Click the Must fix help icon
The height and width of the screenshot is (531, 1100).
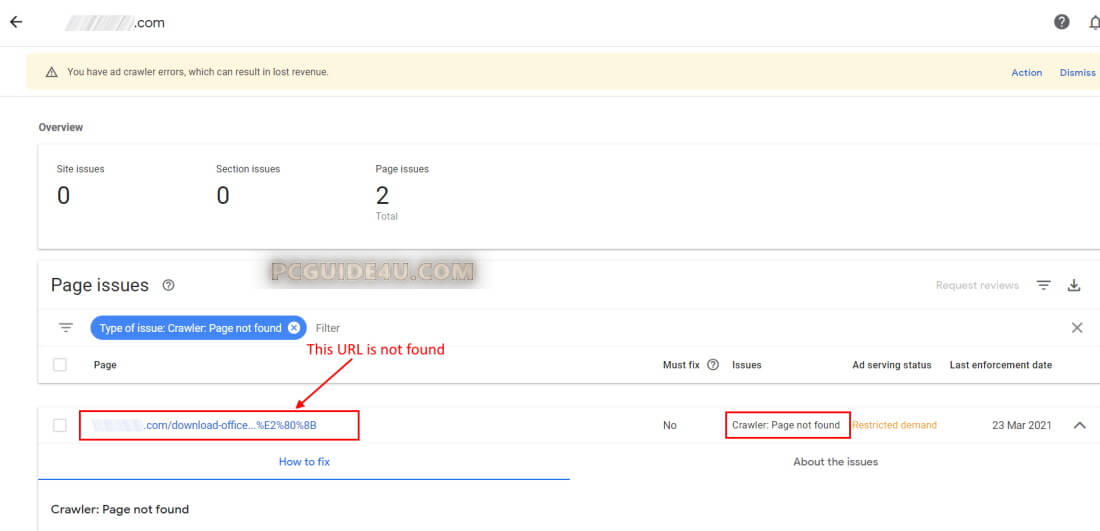point(713,365)
